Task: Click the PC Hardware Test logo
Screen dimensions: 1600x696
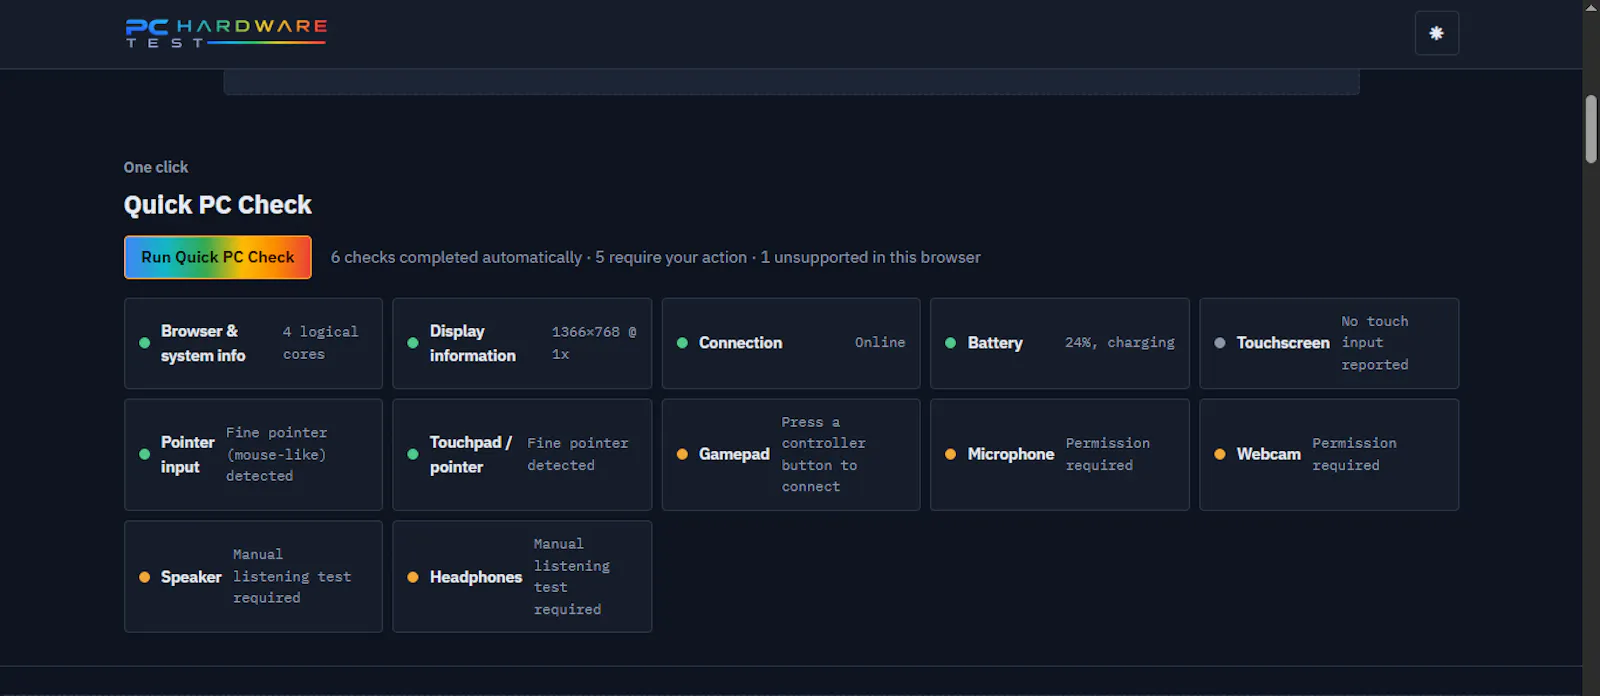Action: pos(226,33)
